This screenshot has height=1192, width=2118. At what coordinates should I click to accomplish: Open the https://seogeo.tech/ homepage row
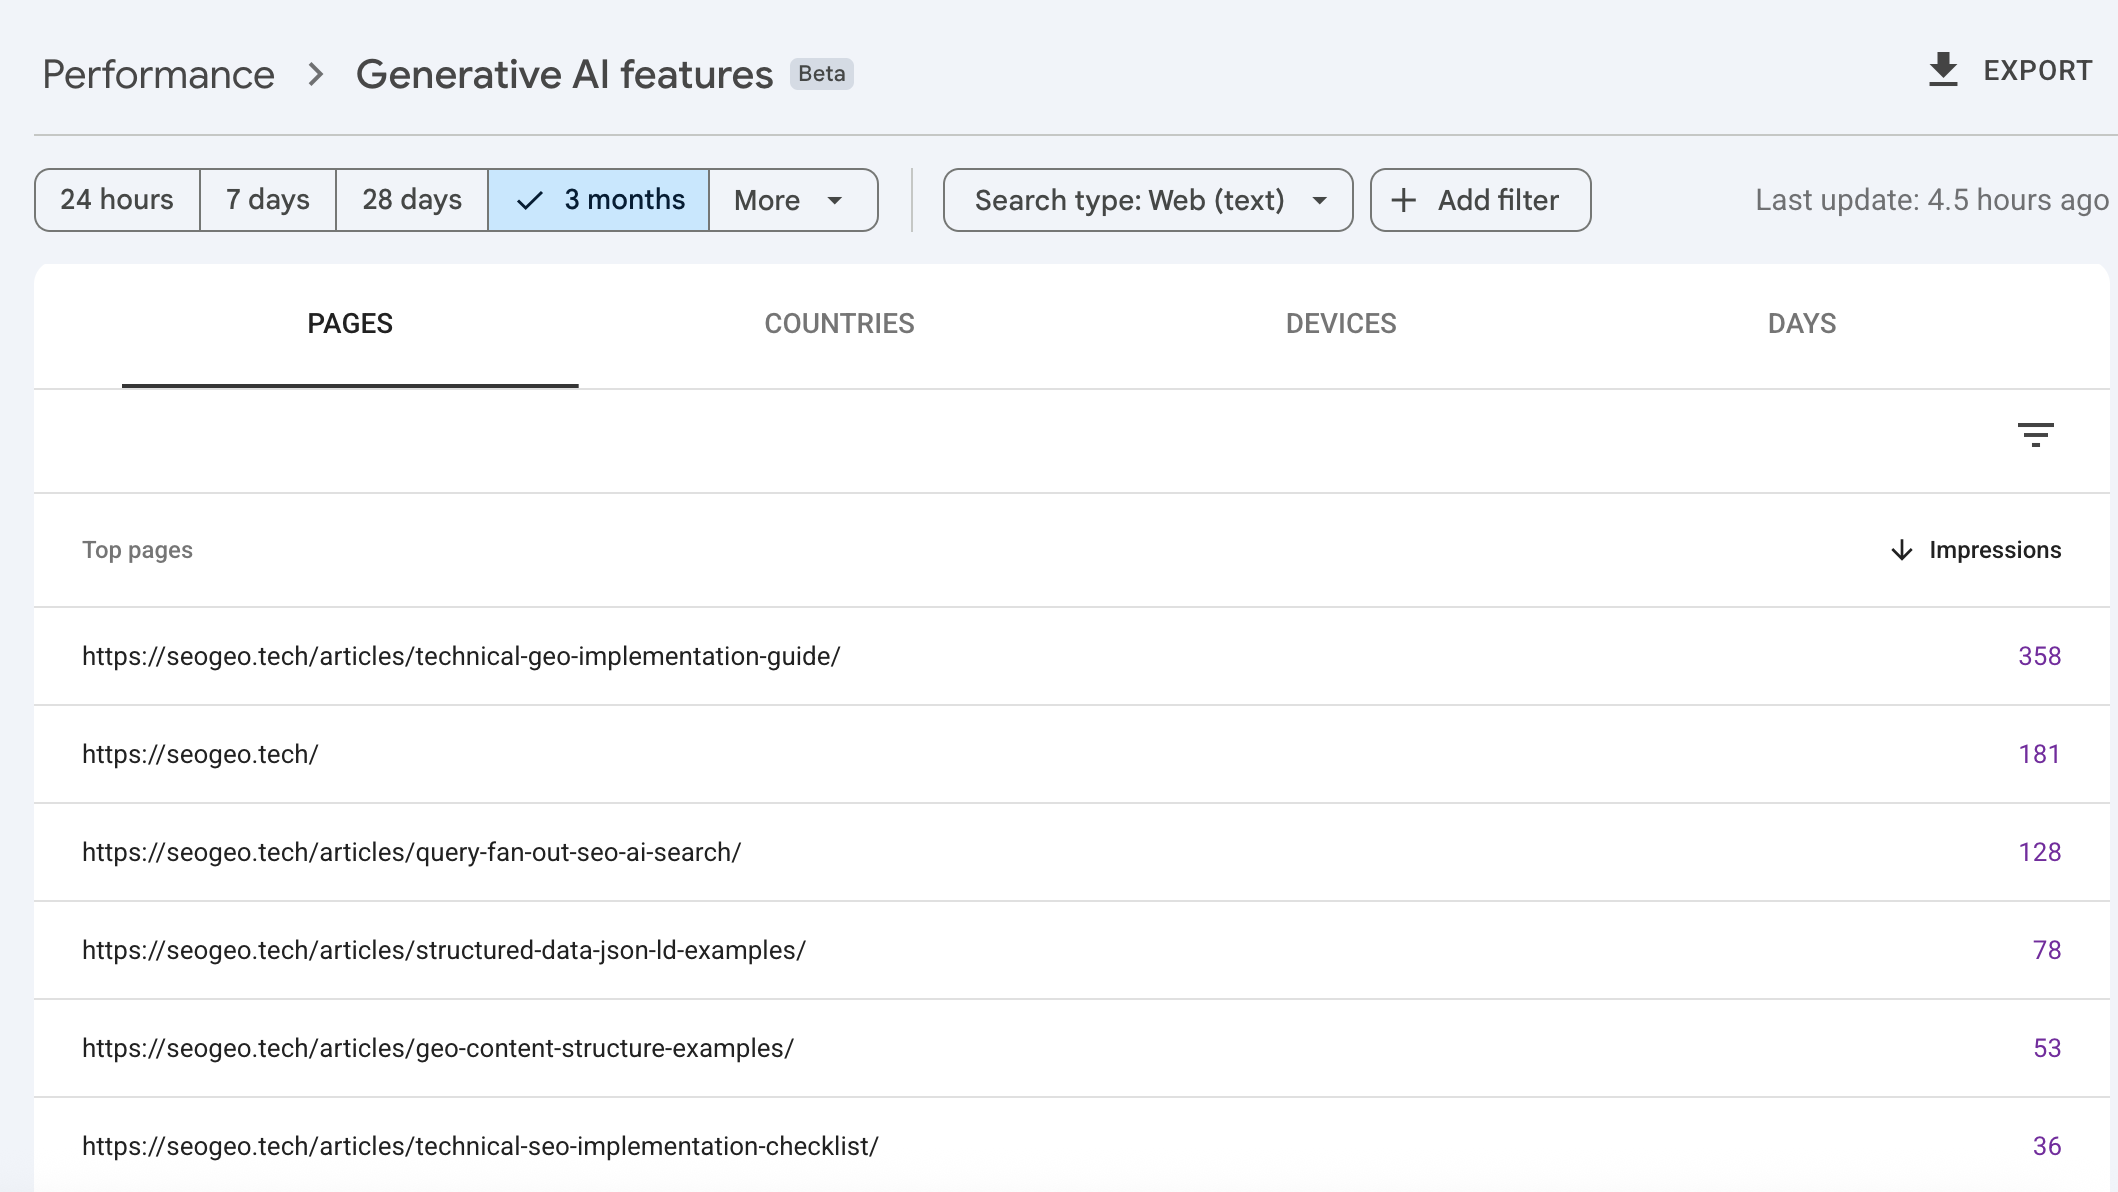1072,754
